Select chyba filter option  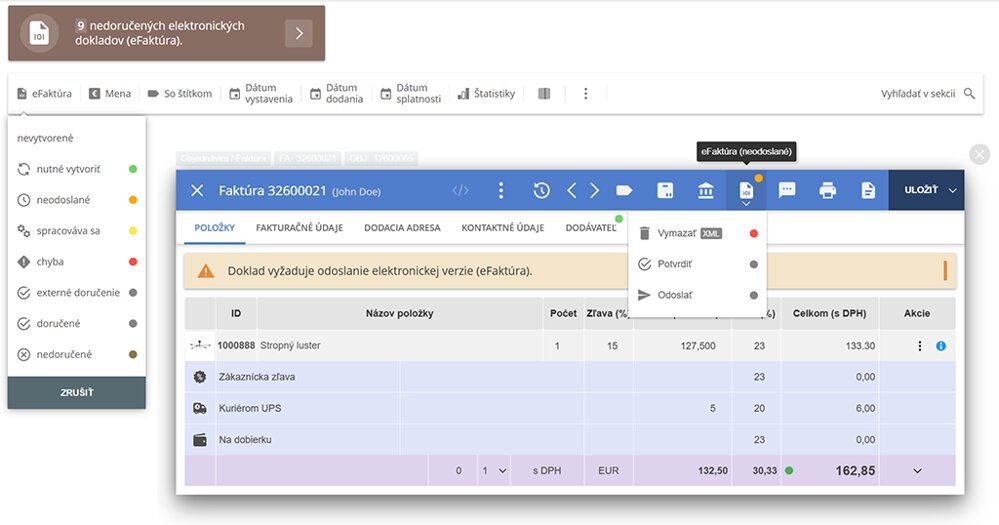point(76,262)
